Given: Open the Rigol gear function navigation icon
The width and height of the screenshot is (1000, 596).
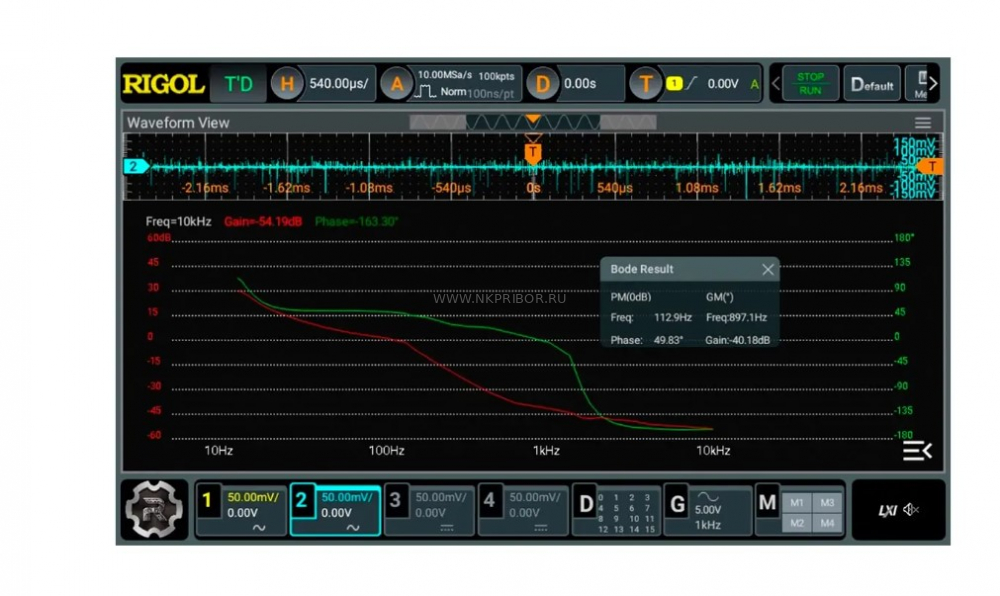Looking at the screenshot, I should pyautogui.click(x=154, y=509).
